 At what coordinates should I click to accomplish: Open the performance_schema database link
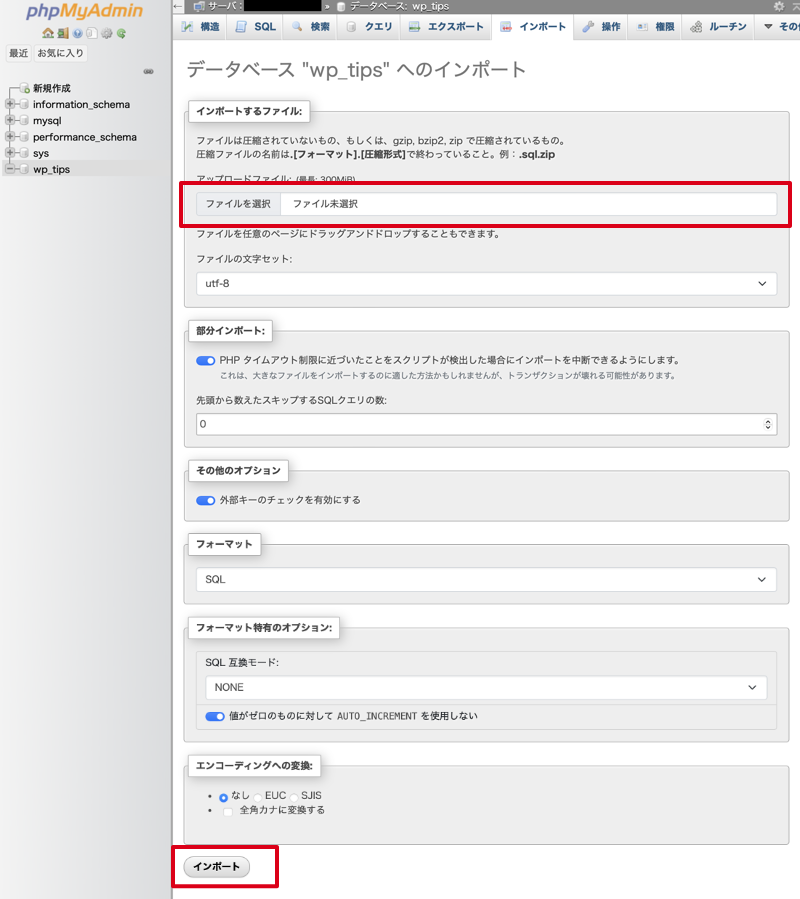(x=85, y=137)
